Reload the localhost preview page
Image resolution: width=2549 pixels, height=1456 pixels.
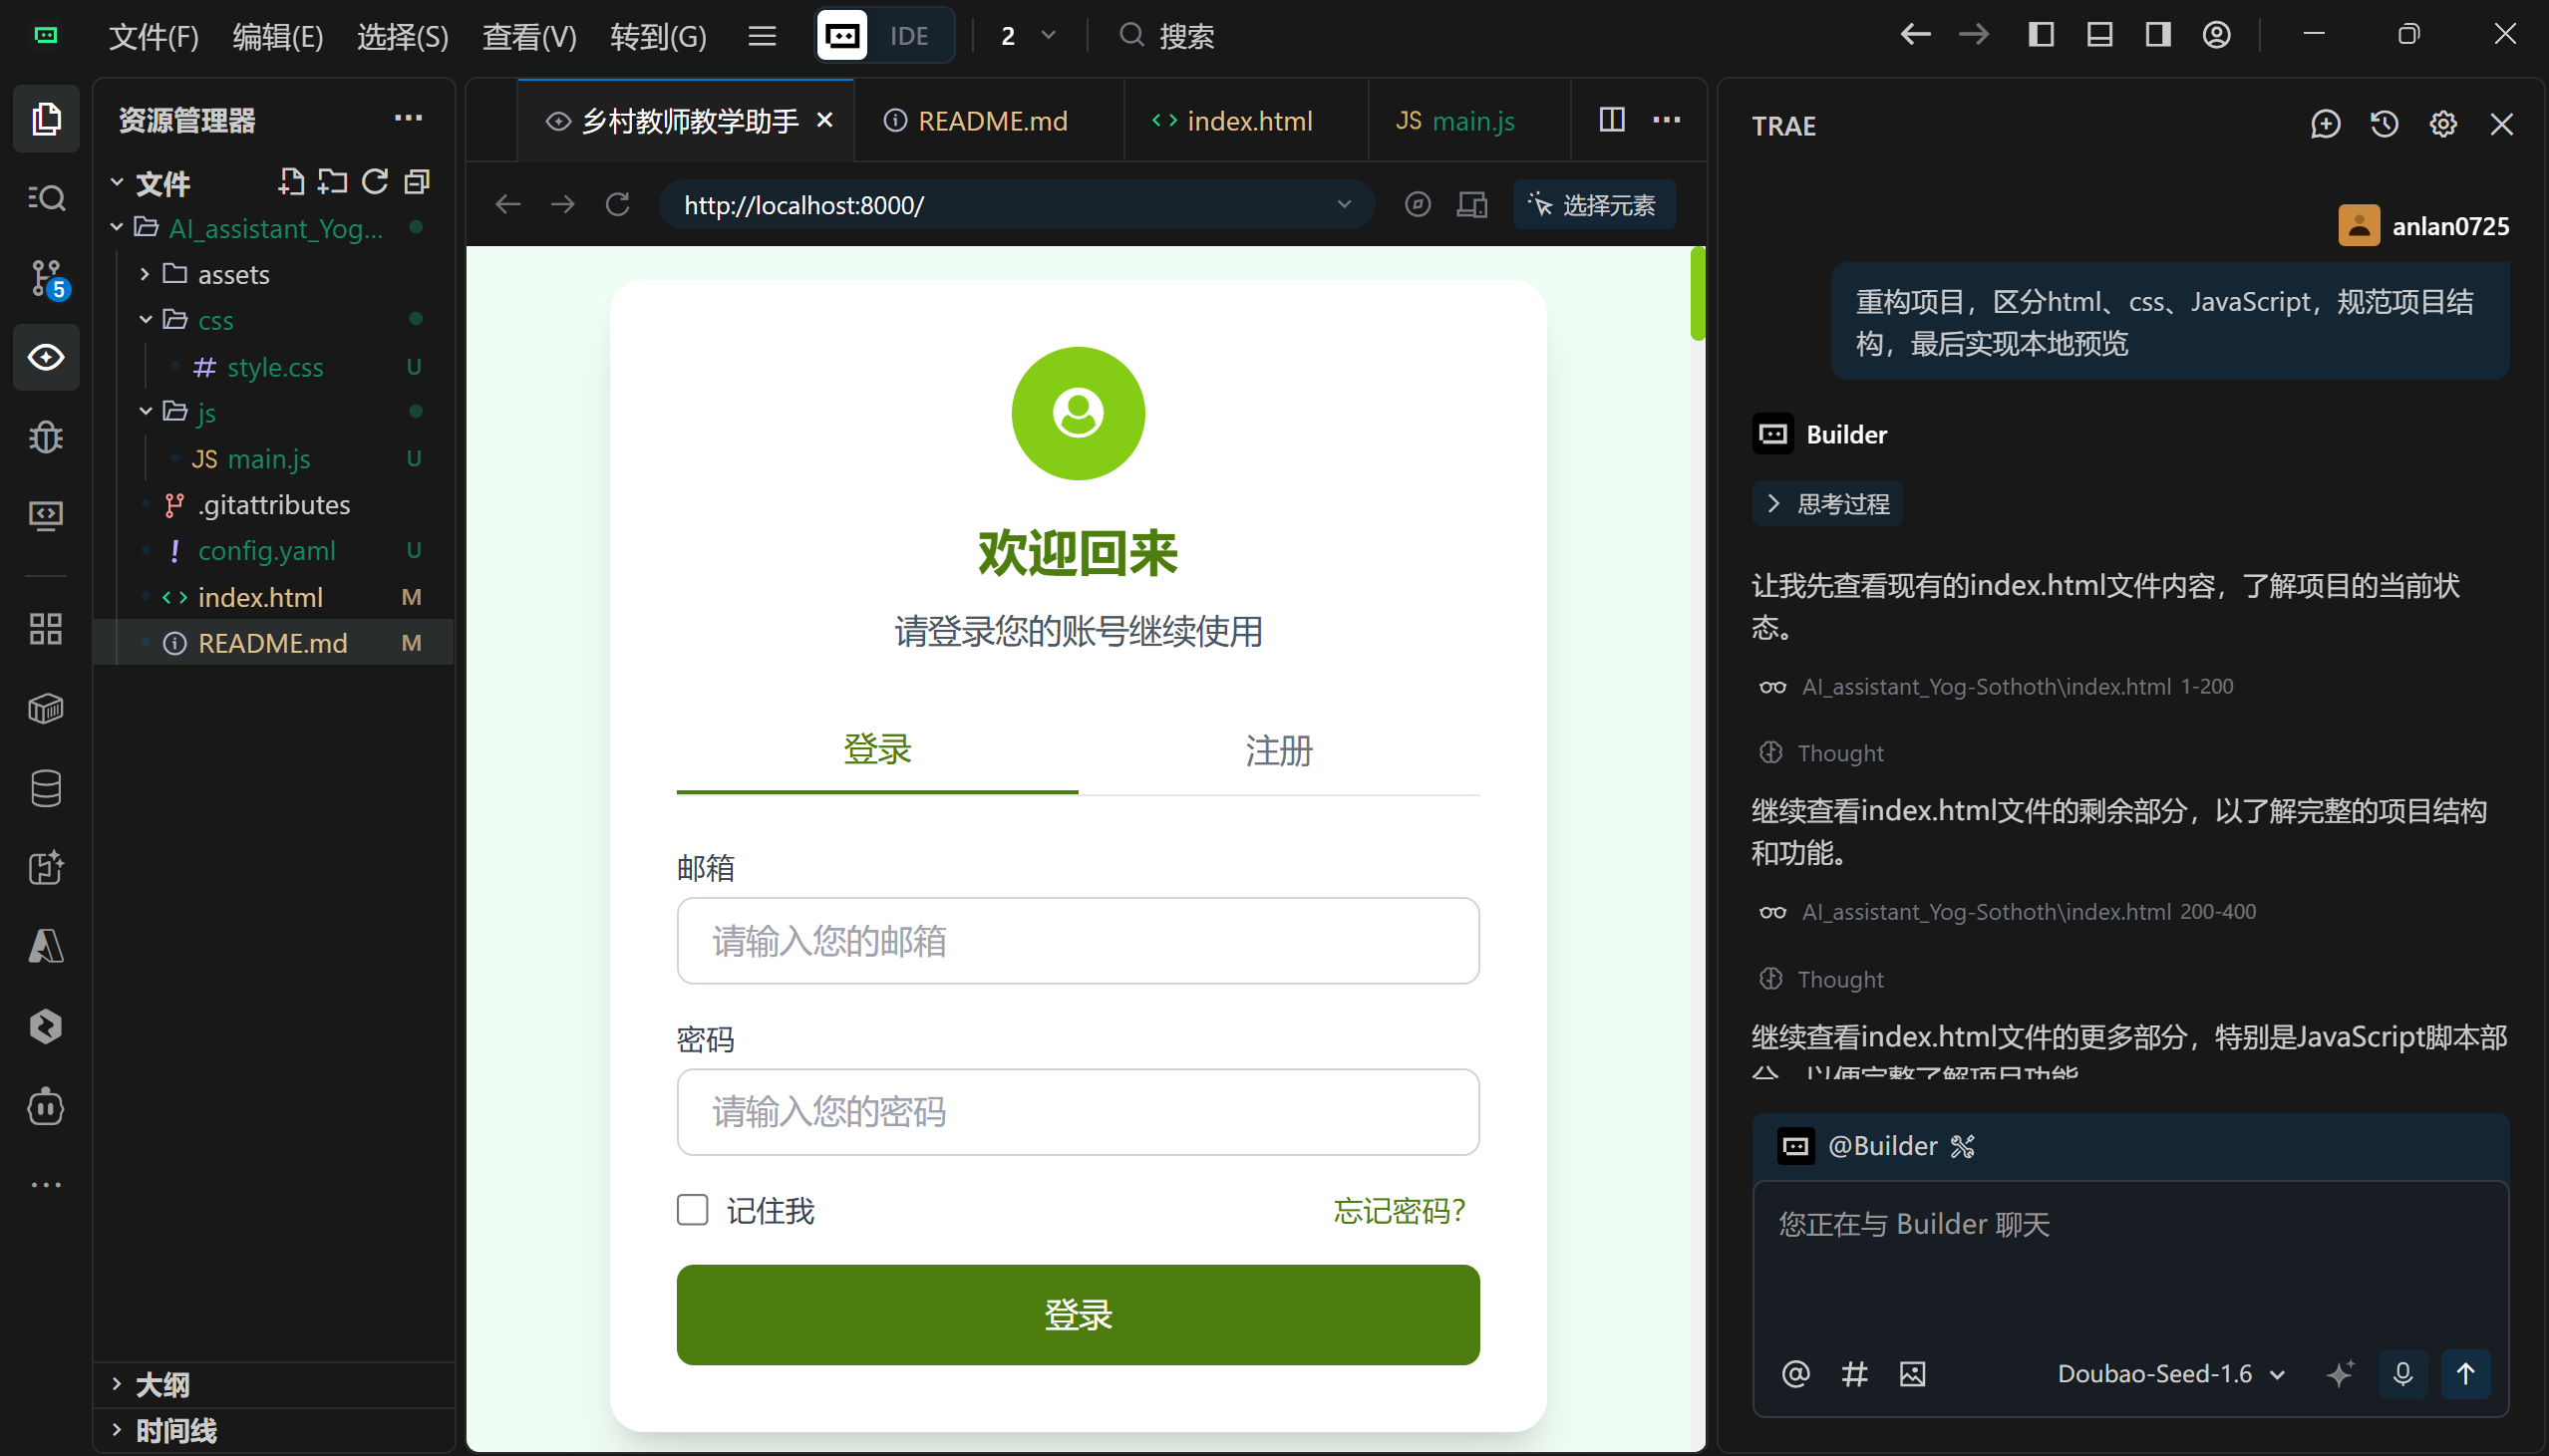tap(618, 205)
